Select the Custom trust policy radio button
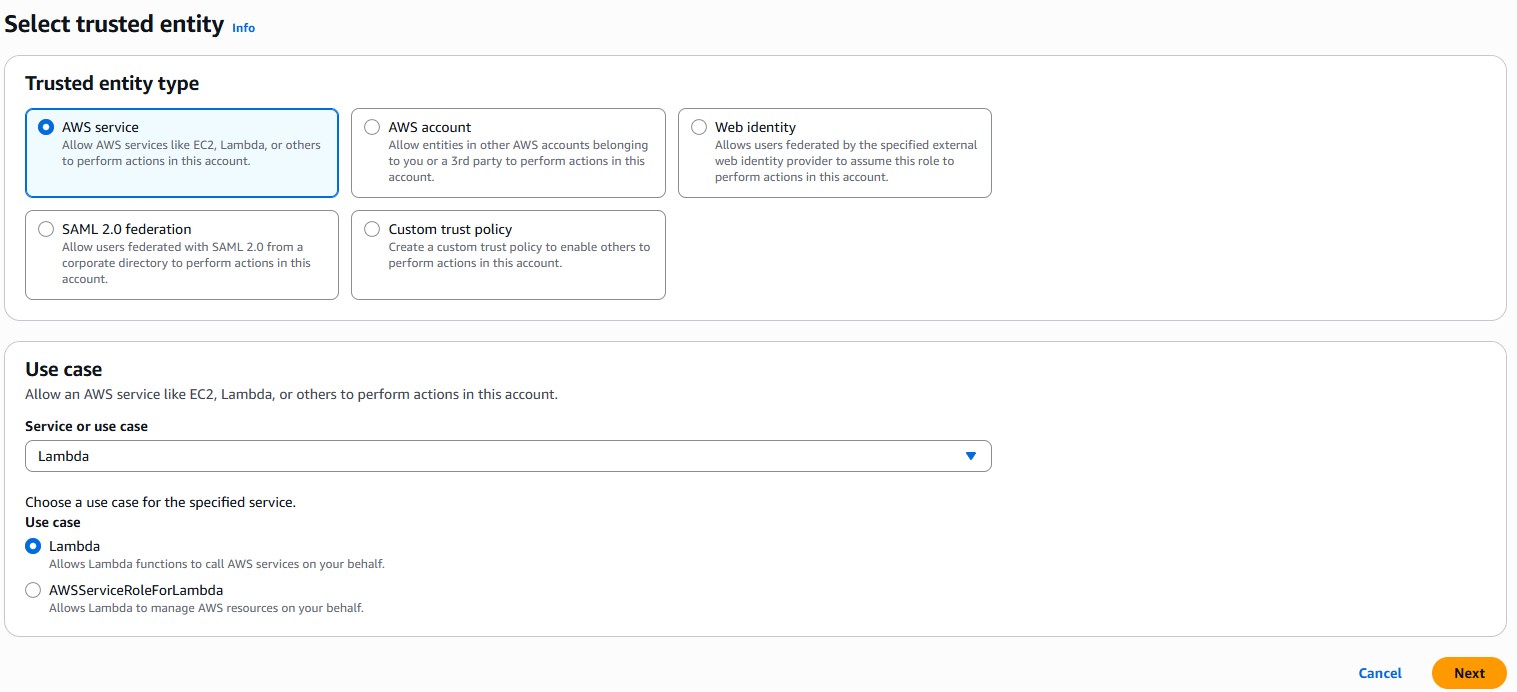Image resolution: width=1517 pixels, height=692 pixels. pos(372,230)
